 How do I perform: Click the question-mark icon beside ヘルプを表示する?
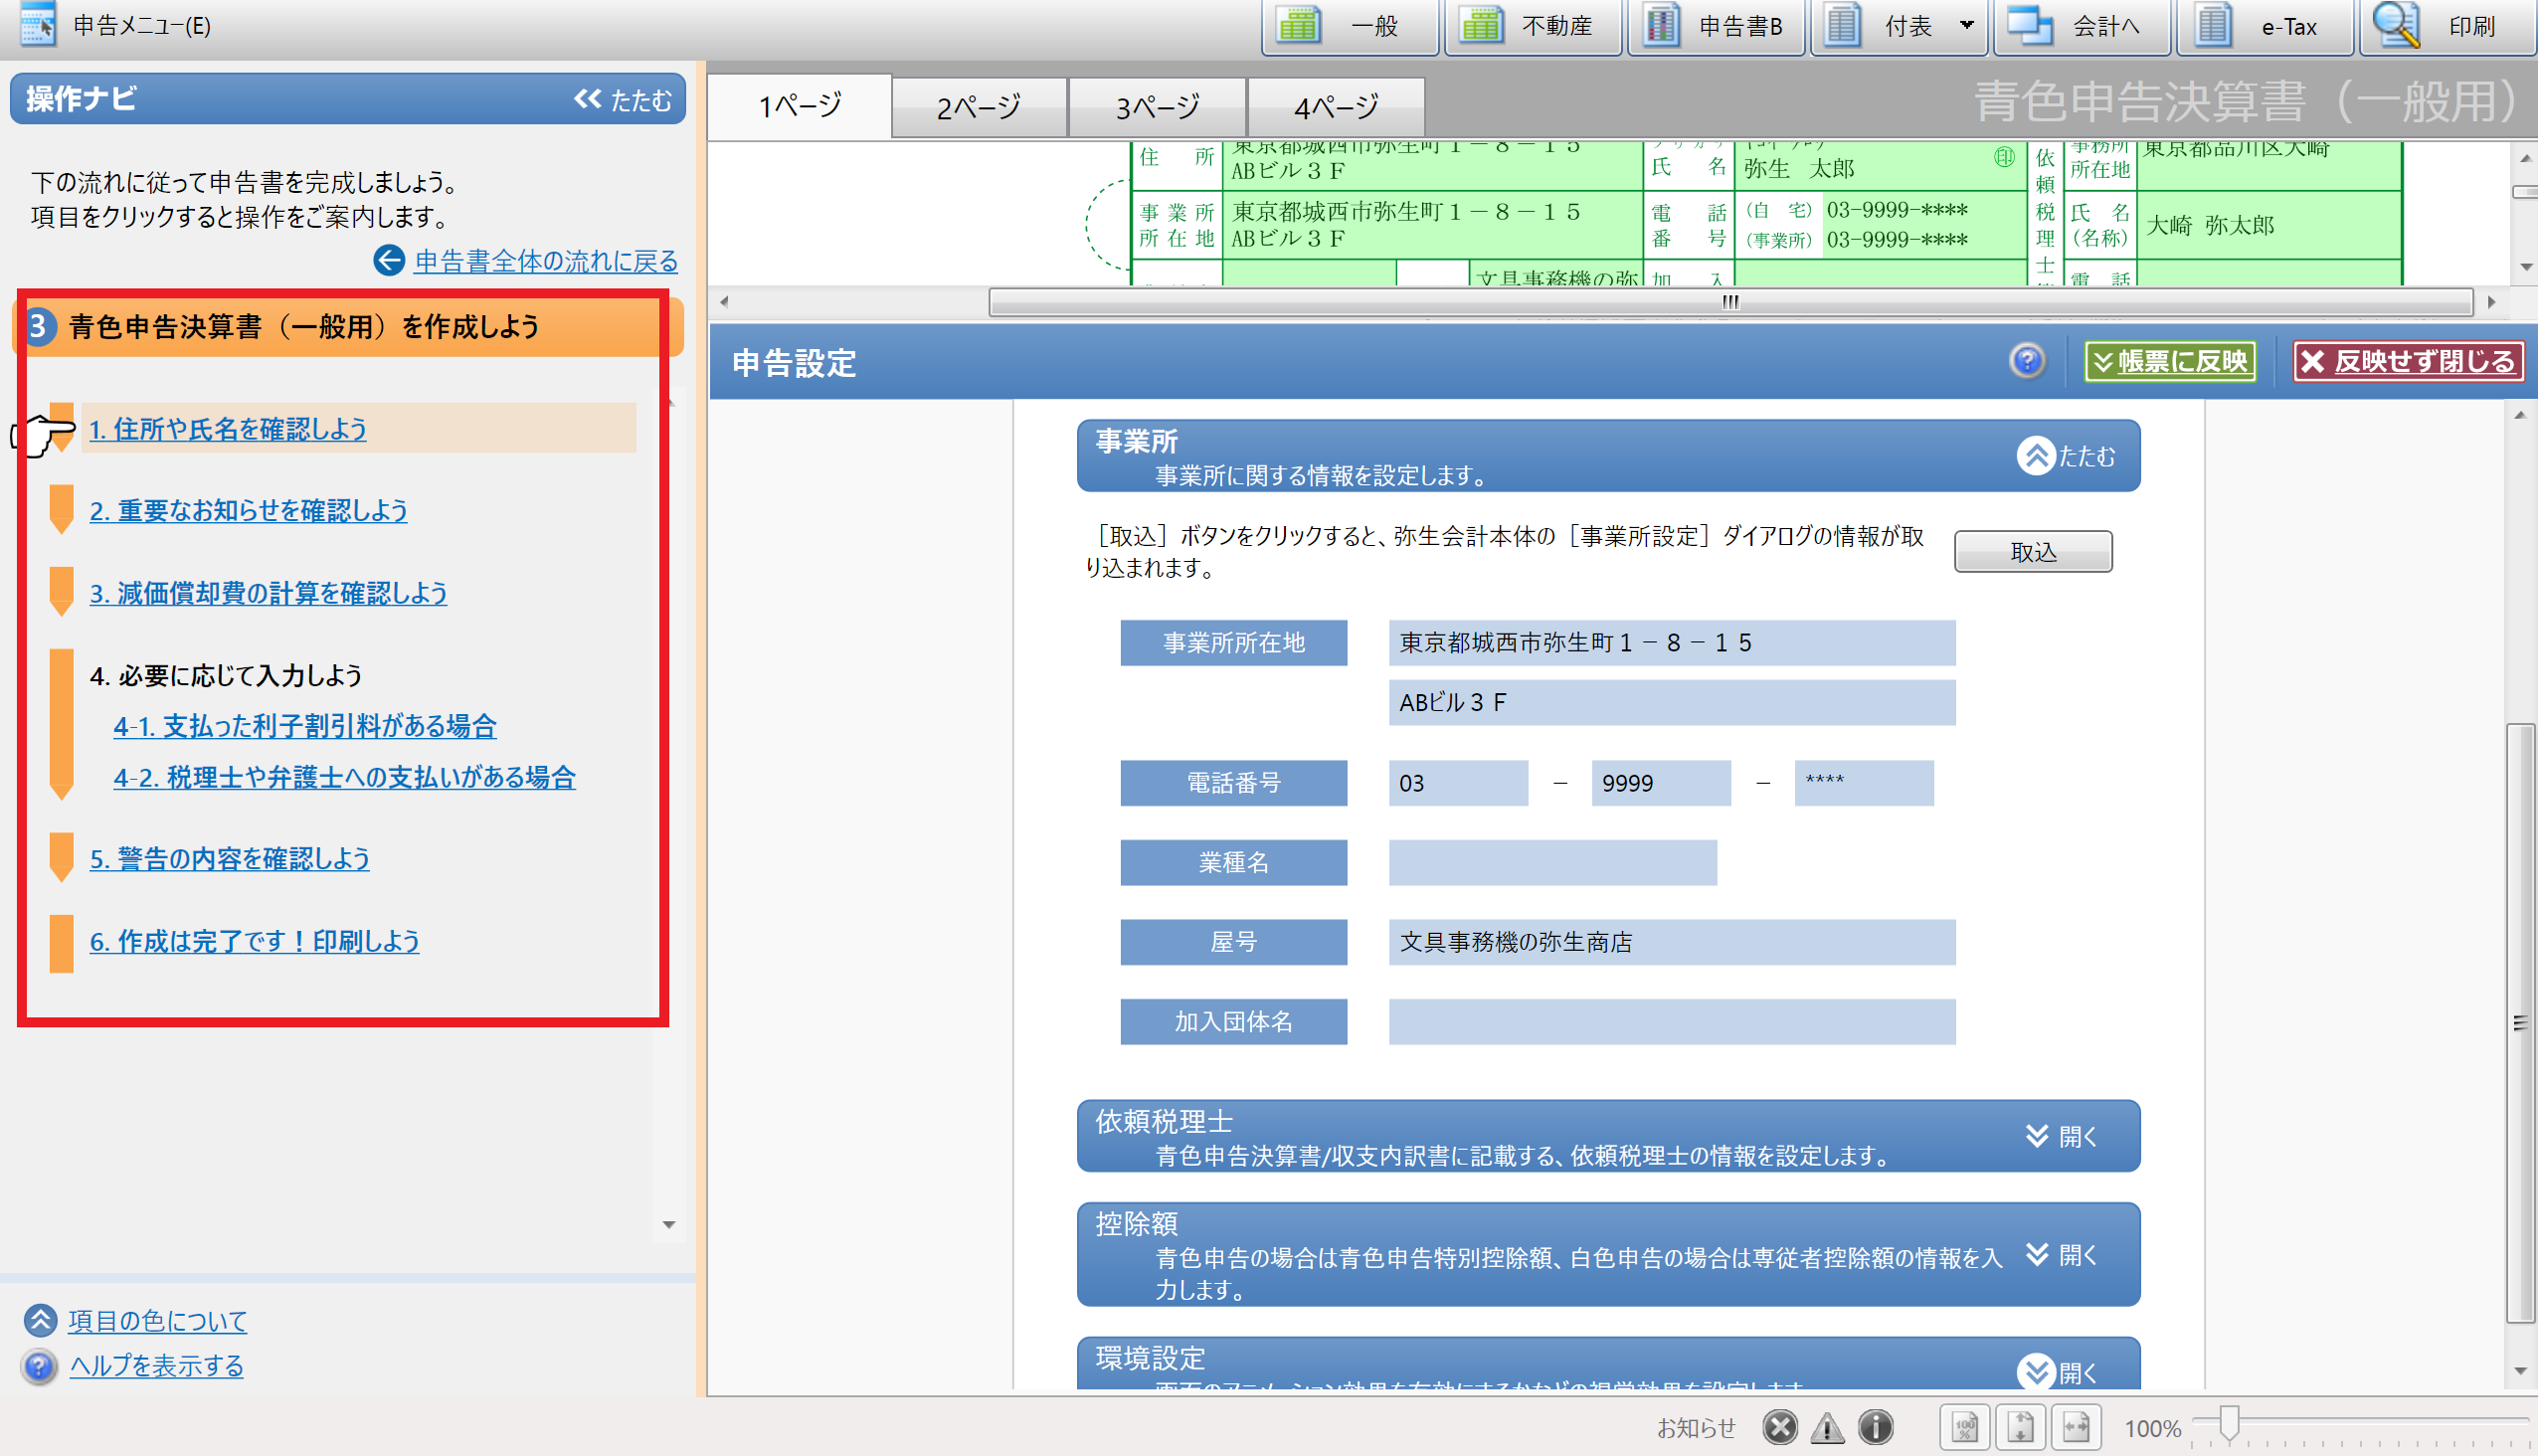click(x=40, y=1366)
